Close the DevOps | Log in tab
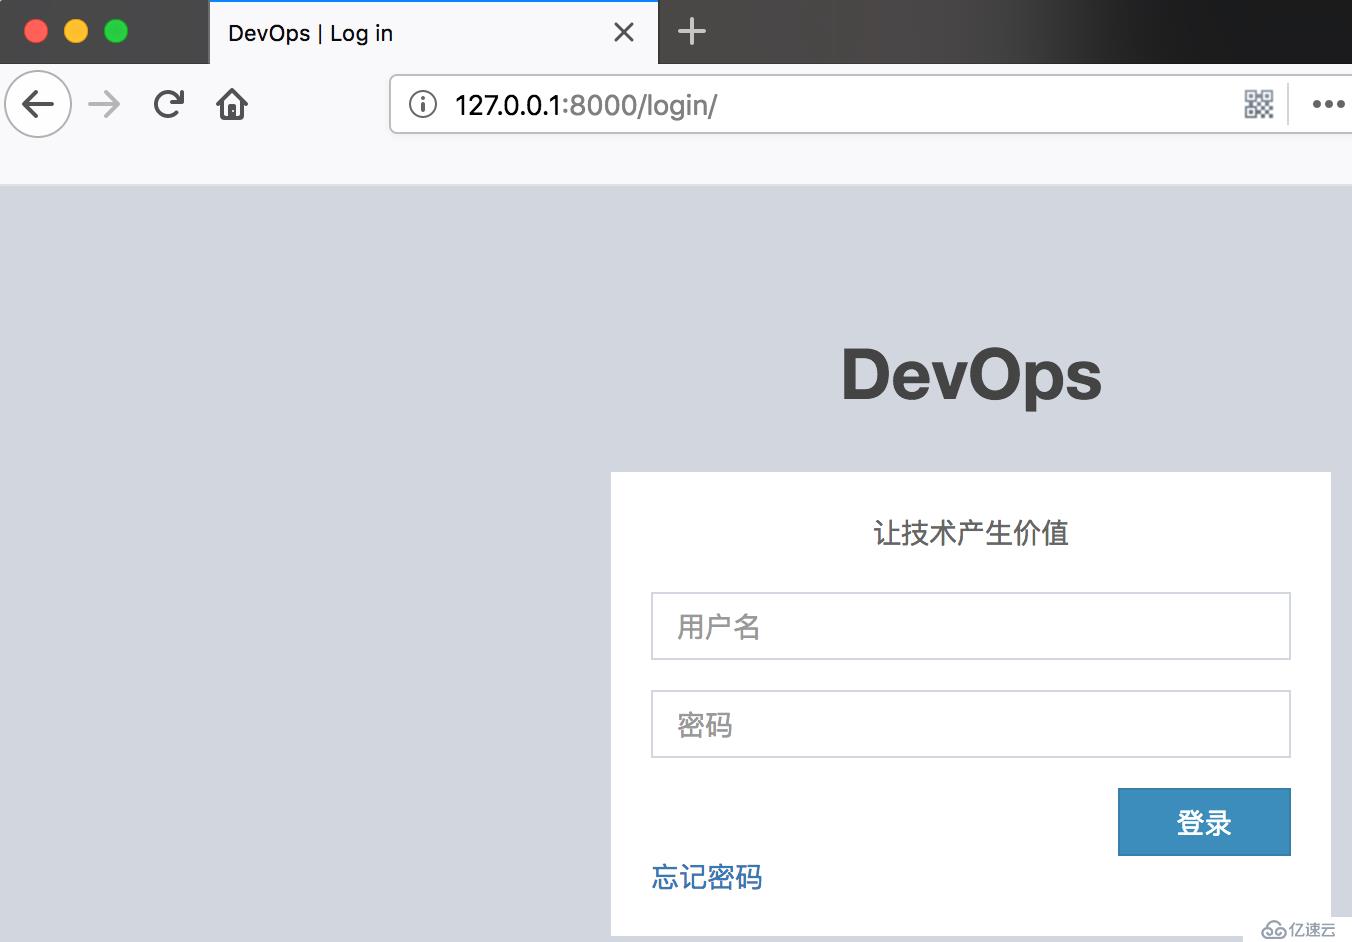 click(624, 33)
